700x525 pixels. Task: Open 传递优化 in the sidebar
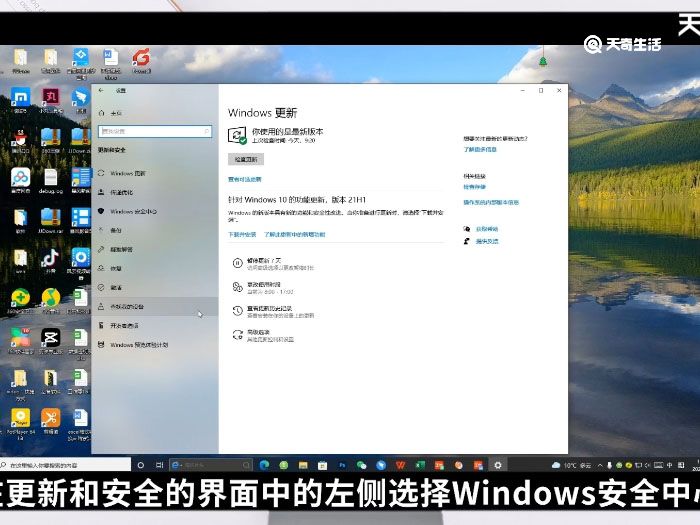click(x=155, y=192)
